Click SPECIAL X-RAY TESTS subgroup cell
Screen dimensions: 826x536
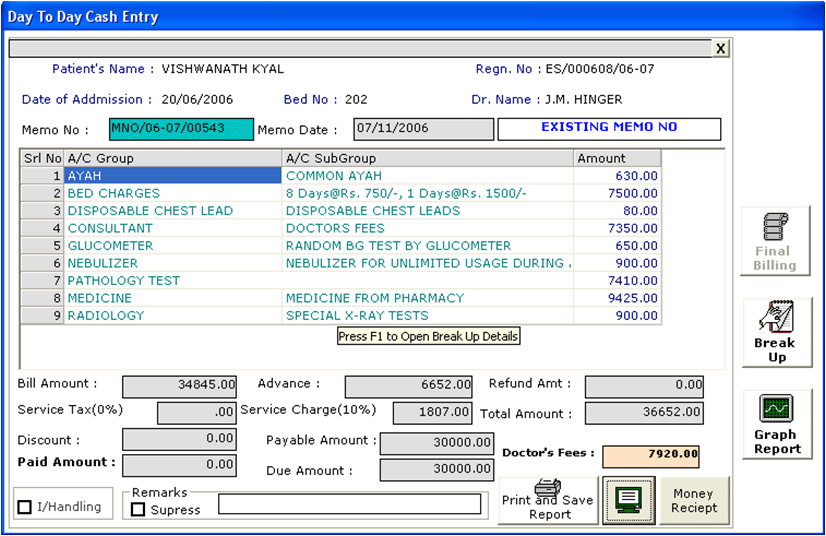[x=428, y=315]
